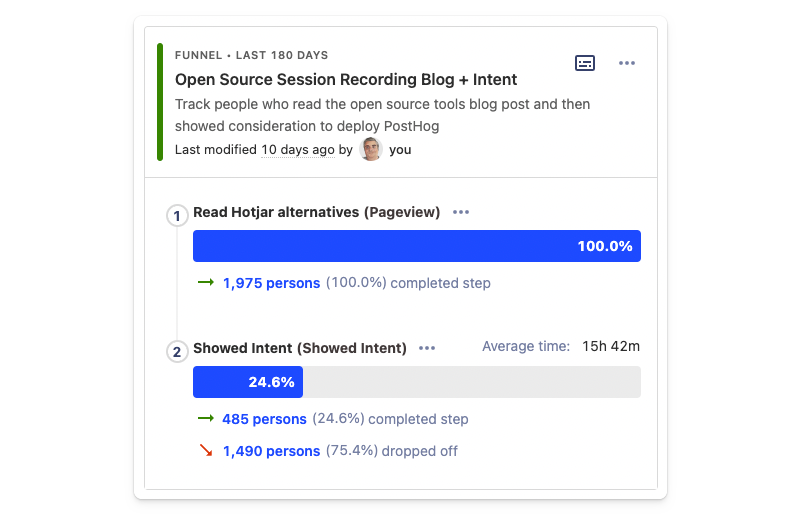Click the step 2 number circle
The width and height of the screenshot is (800, 515).
pos(178,351)
